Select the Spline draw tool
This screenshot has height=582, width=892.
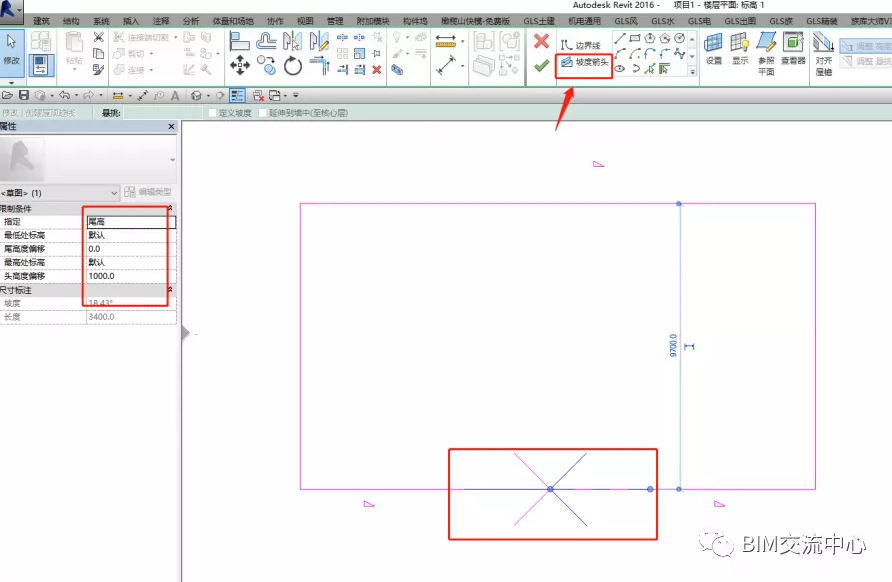click(679, 54)
